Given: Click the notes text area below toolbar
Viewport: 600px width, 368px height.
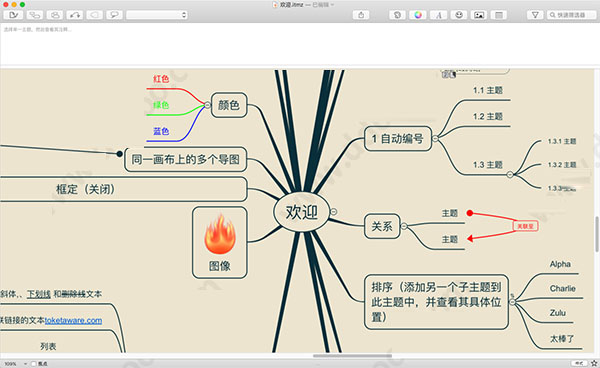Looking at the screenshot, I should (300, 44).
